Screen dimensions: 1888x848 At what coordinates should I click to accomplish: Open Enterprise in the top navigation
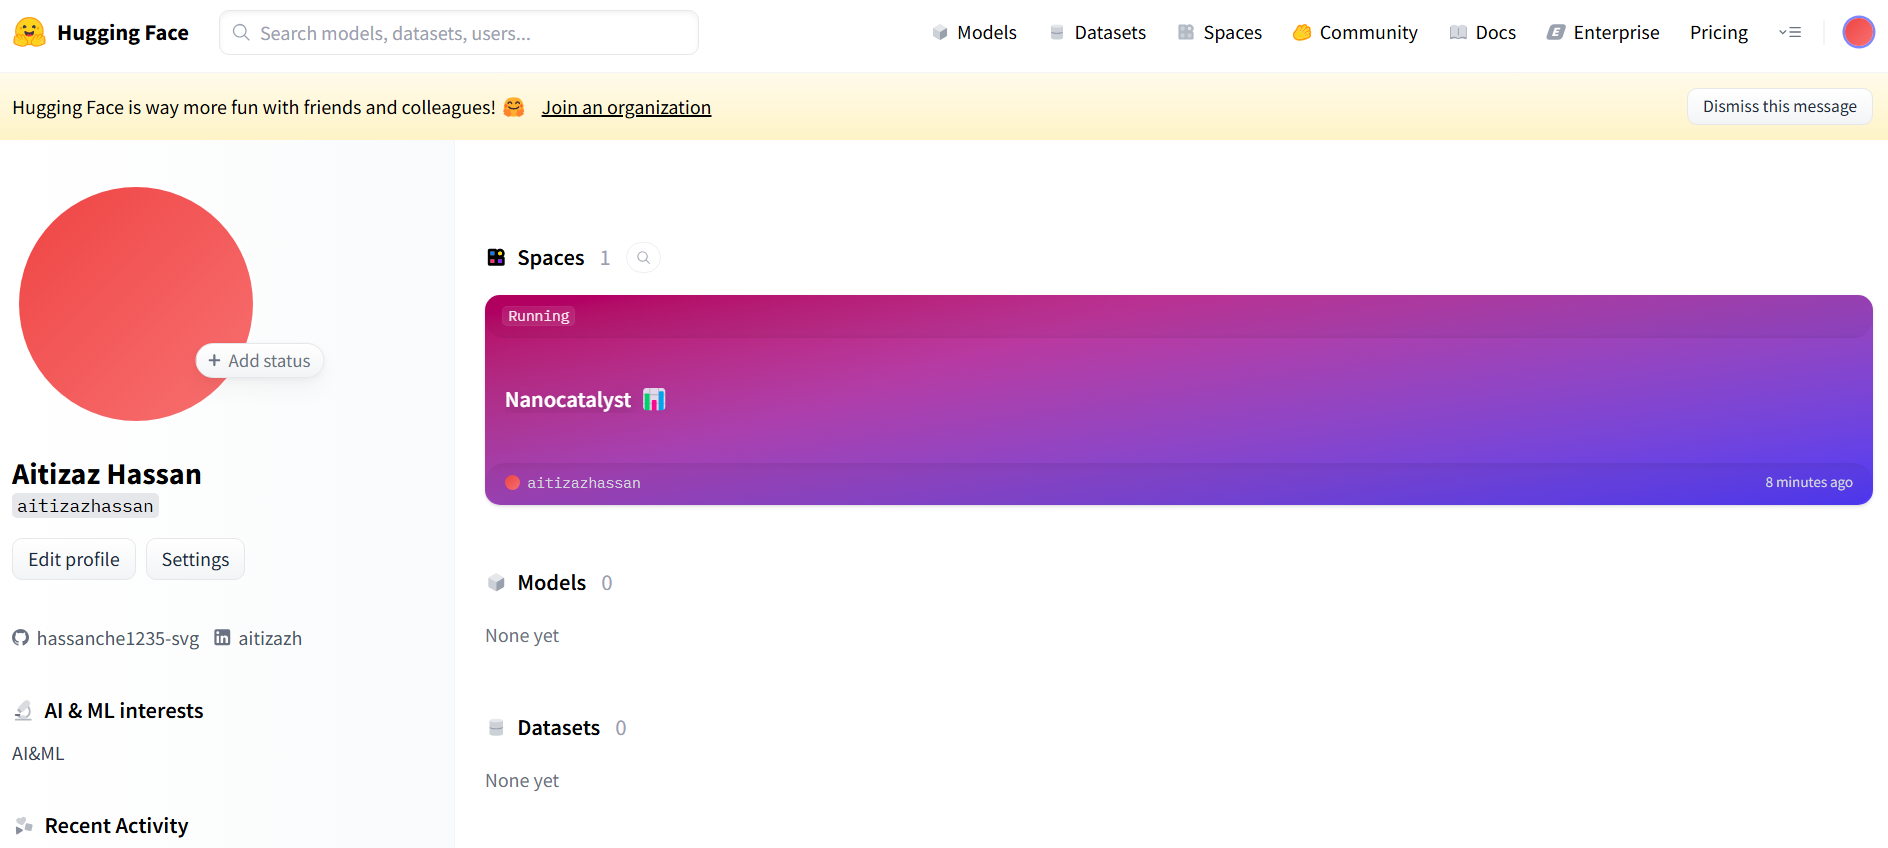(x=1603, y=33)
